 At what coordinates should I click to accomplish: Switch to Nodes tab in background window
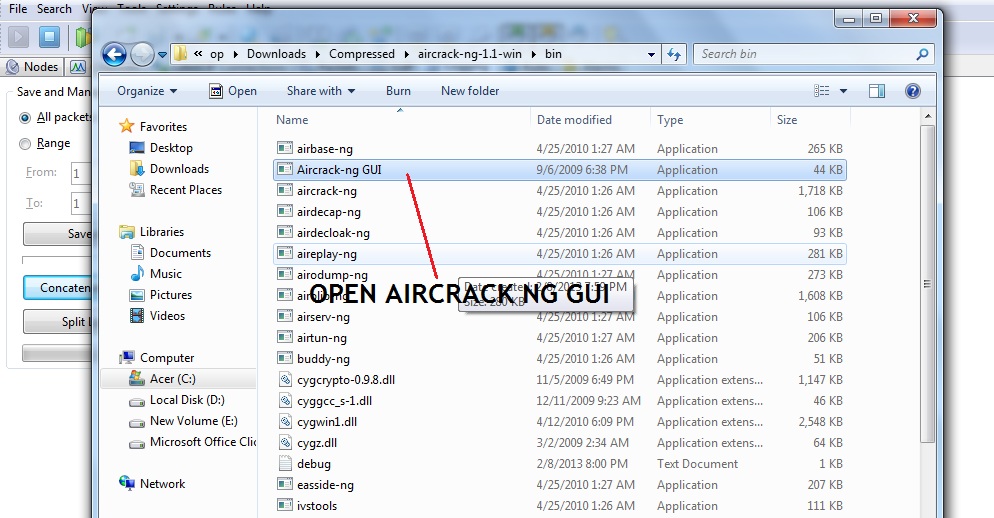coord(32,67)
